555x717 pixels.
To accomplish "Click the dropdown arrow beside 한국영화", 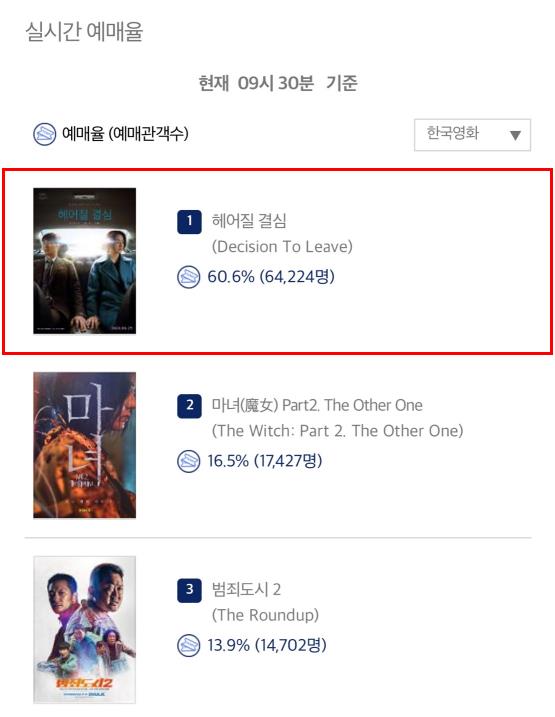I will (515, 135).
